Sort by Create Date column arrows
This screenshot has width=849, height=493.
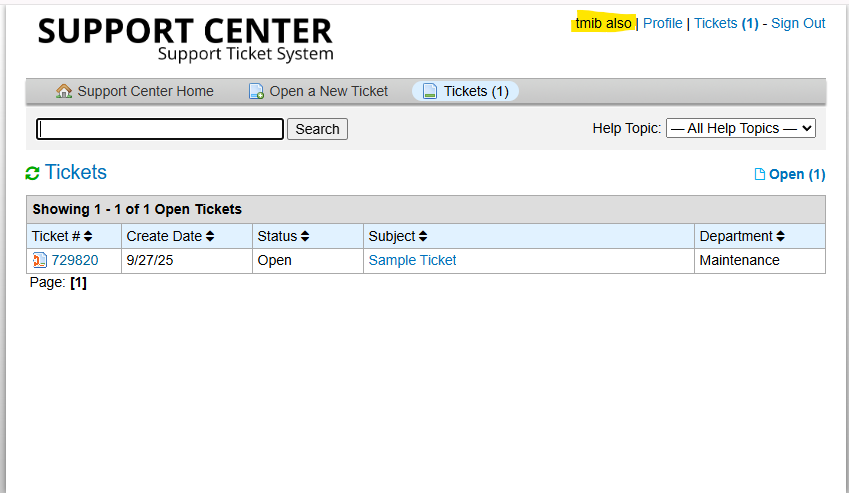click(210, 236)
